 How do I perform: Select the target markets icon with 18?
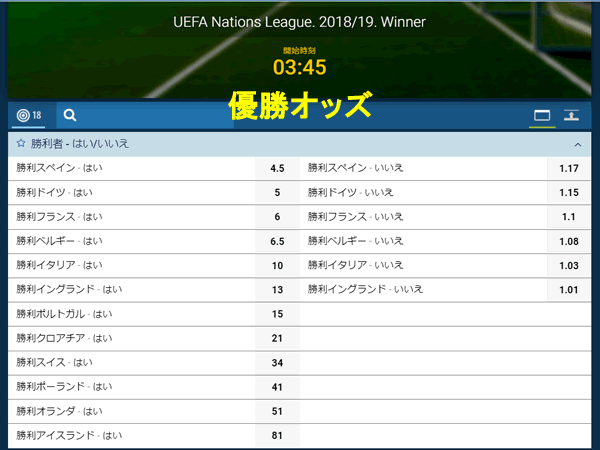tap(29, 115)
